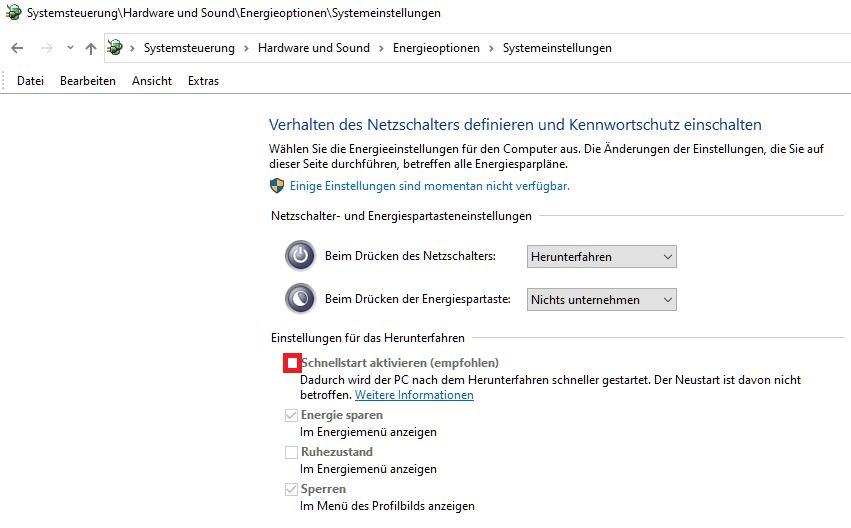851x528 pixels.
Task: Click the Control Panel icon in address bar
Action: tap(115, 48)
